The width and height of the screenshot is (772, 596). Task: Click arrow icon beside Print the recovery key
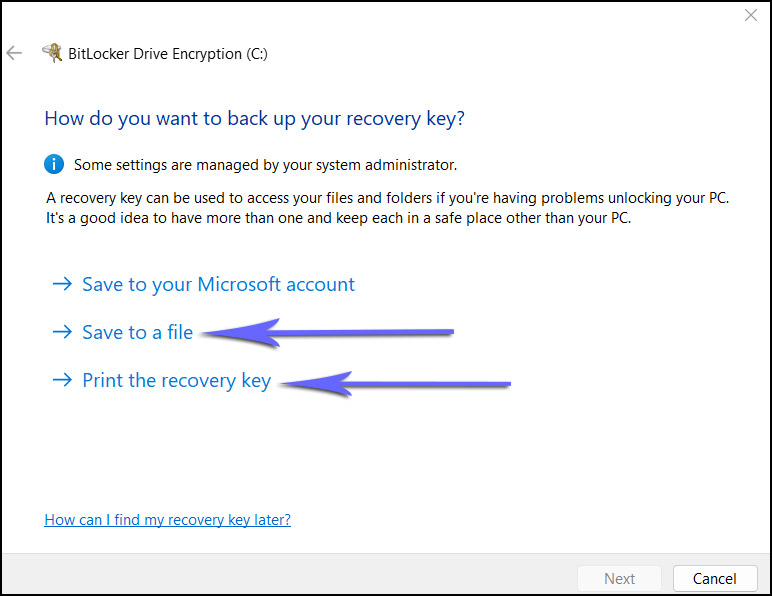(62, 381)
